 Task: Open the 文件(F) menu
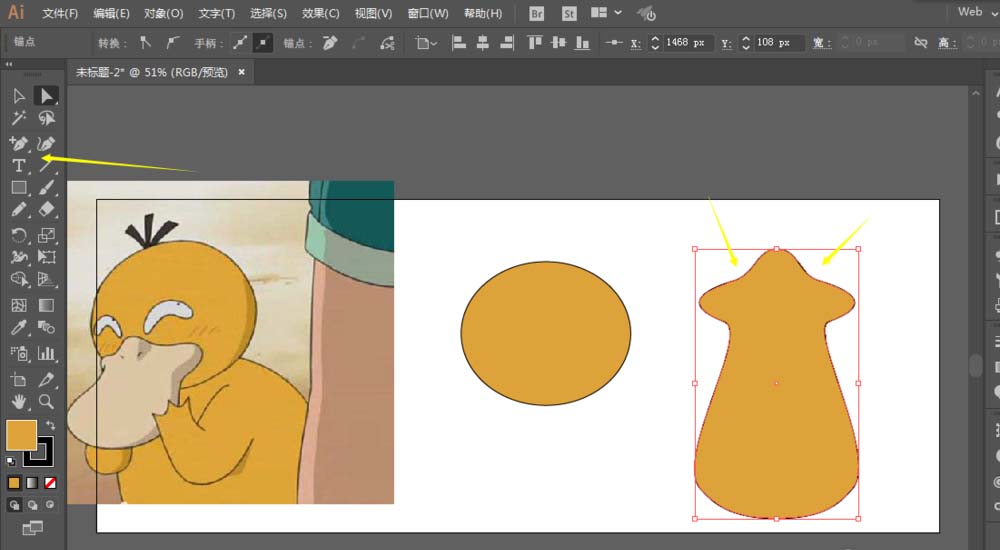[60, 13]
